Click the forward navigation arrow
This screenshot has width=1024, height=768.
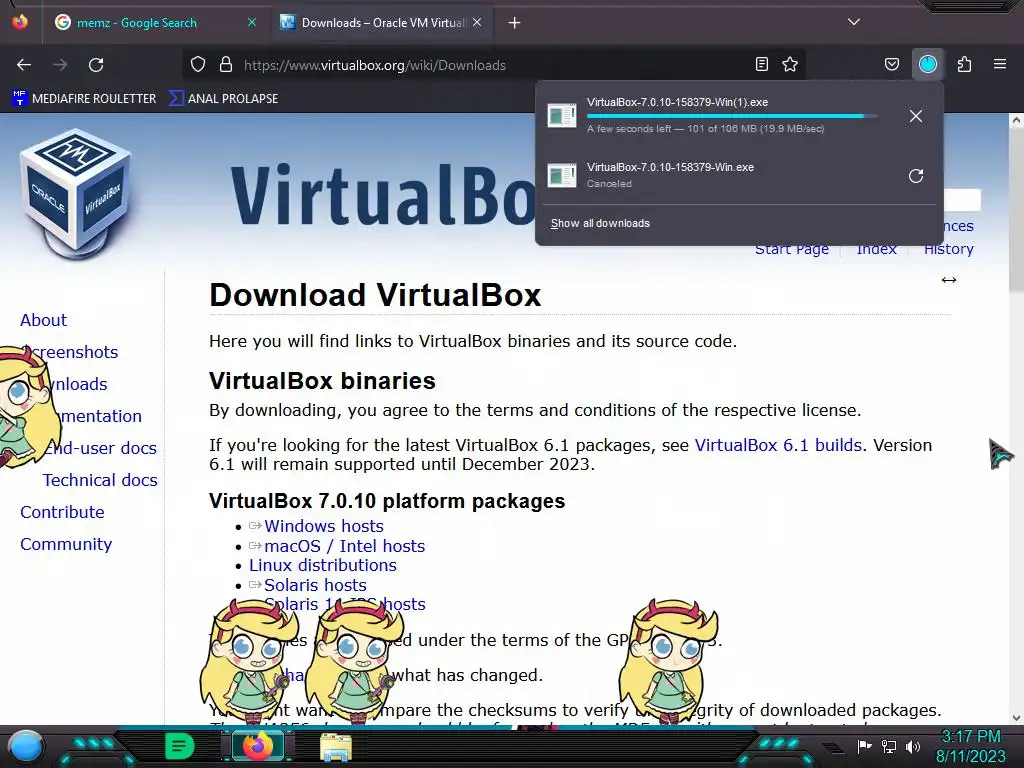[60, 65]
